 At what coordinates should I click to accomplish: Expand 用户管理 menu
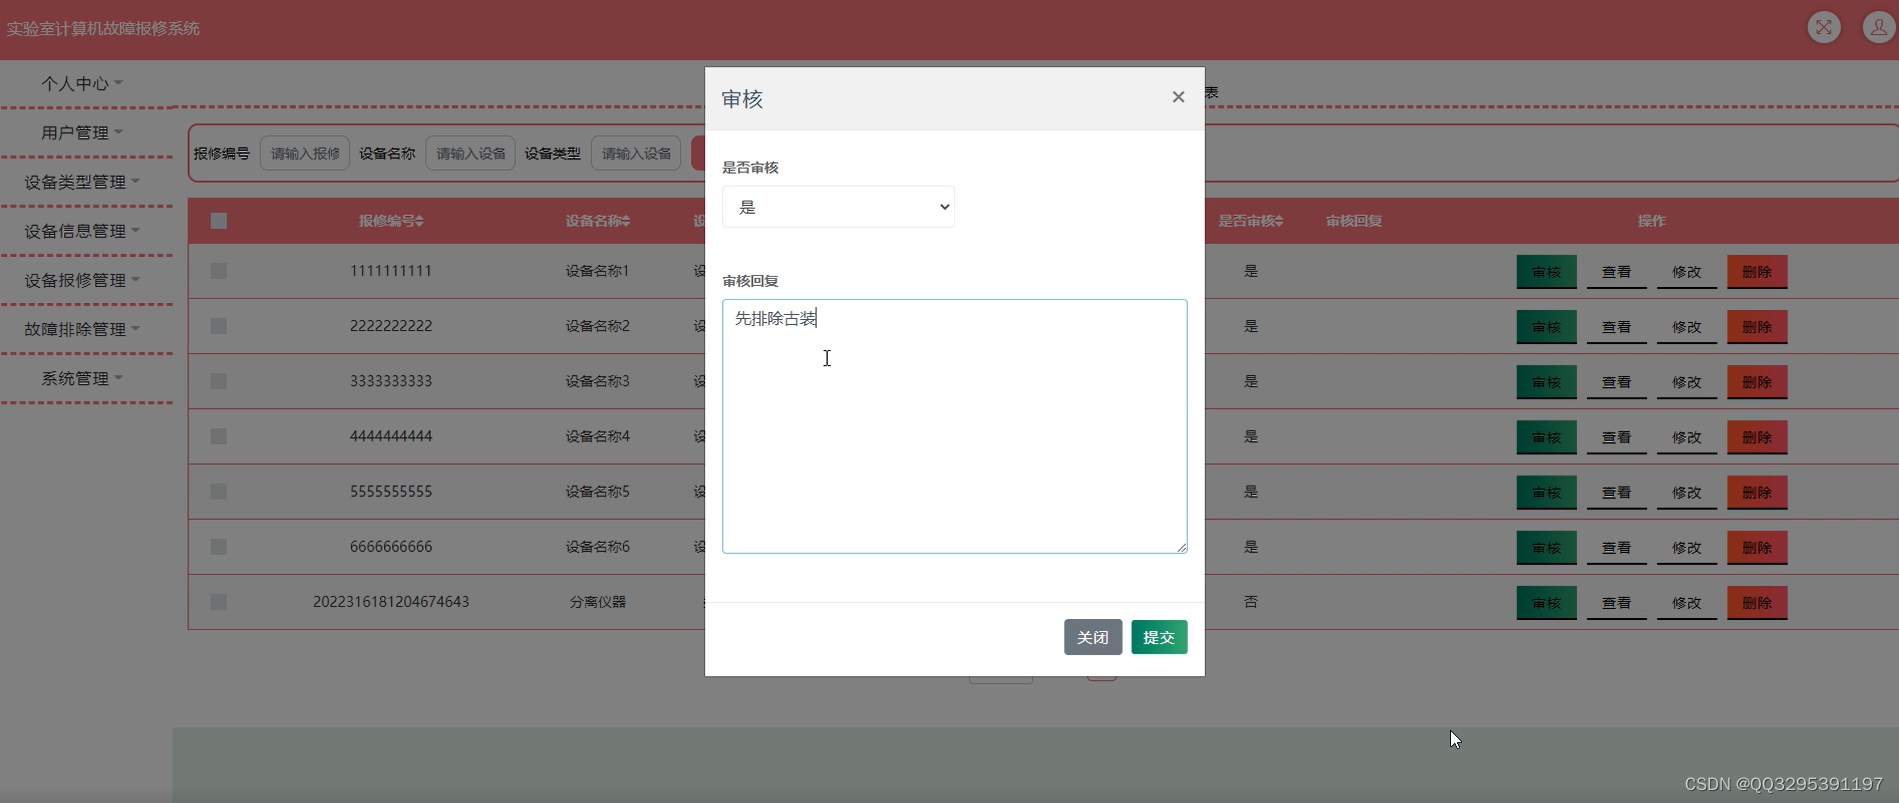click(82, 133)
